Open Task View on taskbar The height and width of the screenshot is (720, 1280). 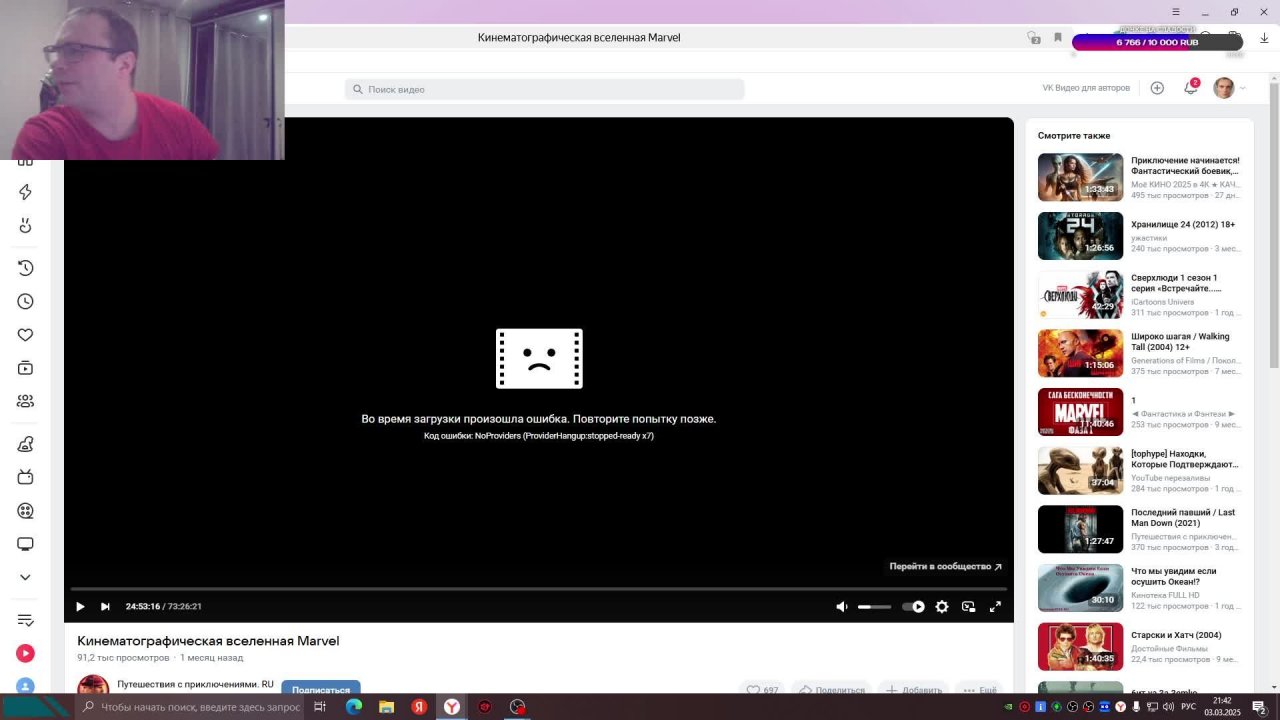tap(320, 707)
